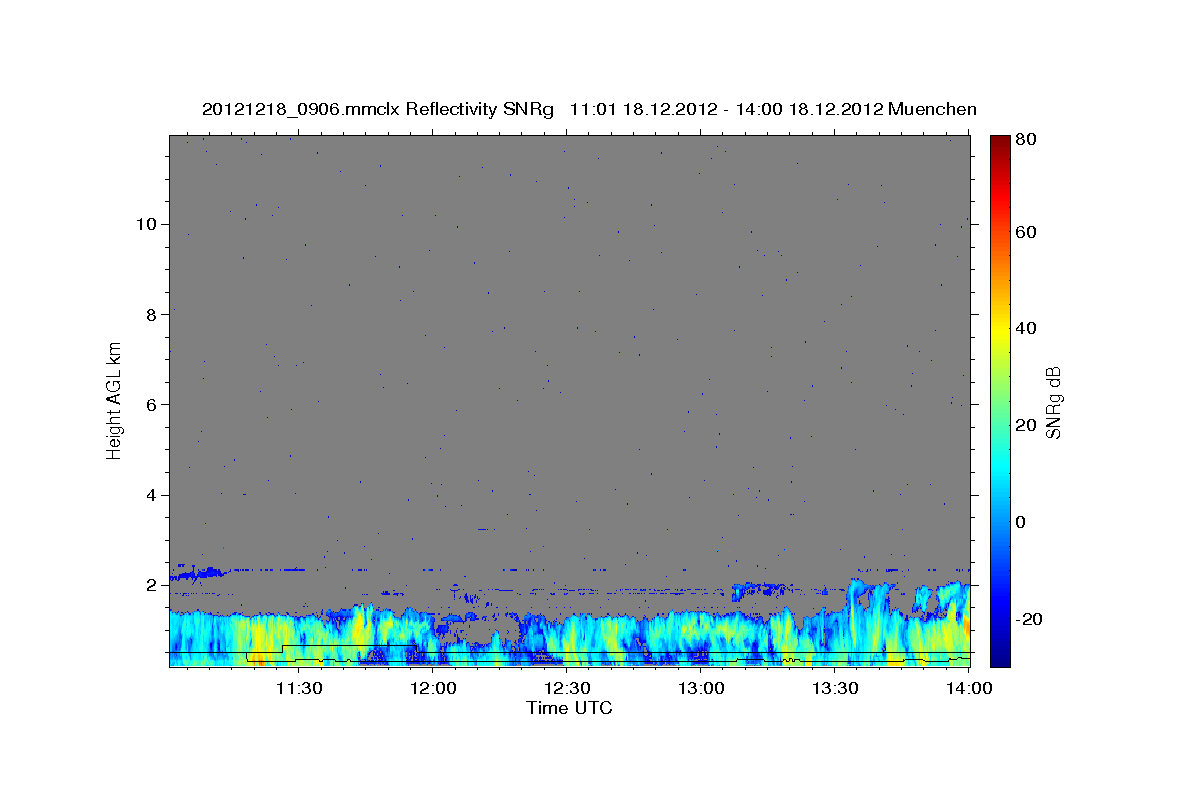
Task: Click the 'SNRg dB' colorbar label
Action: coord(1053,401)
